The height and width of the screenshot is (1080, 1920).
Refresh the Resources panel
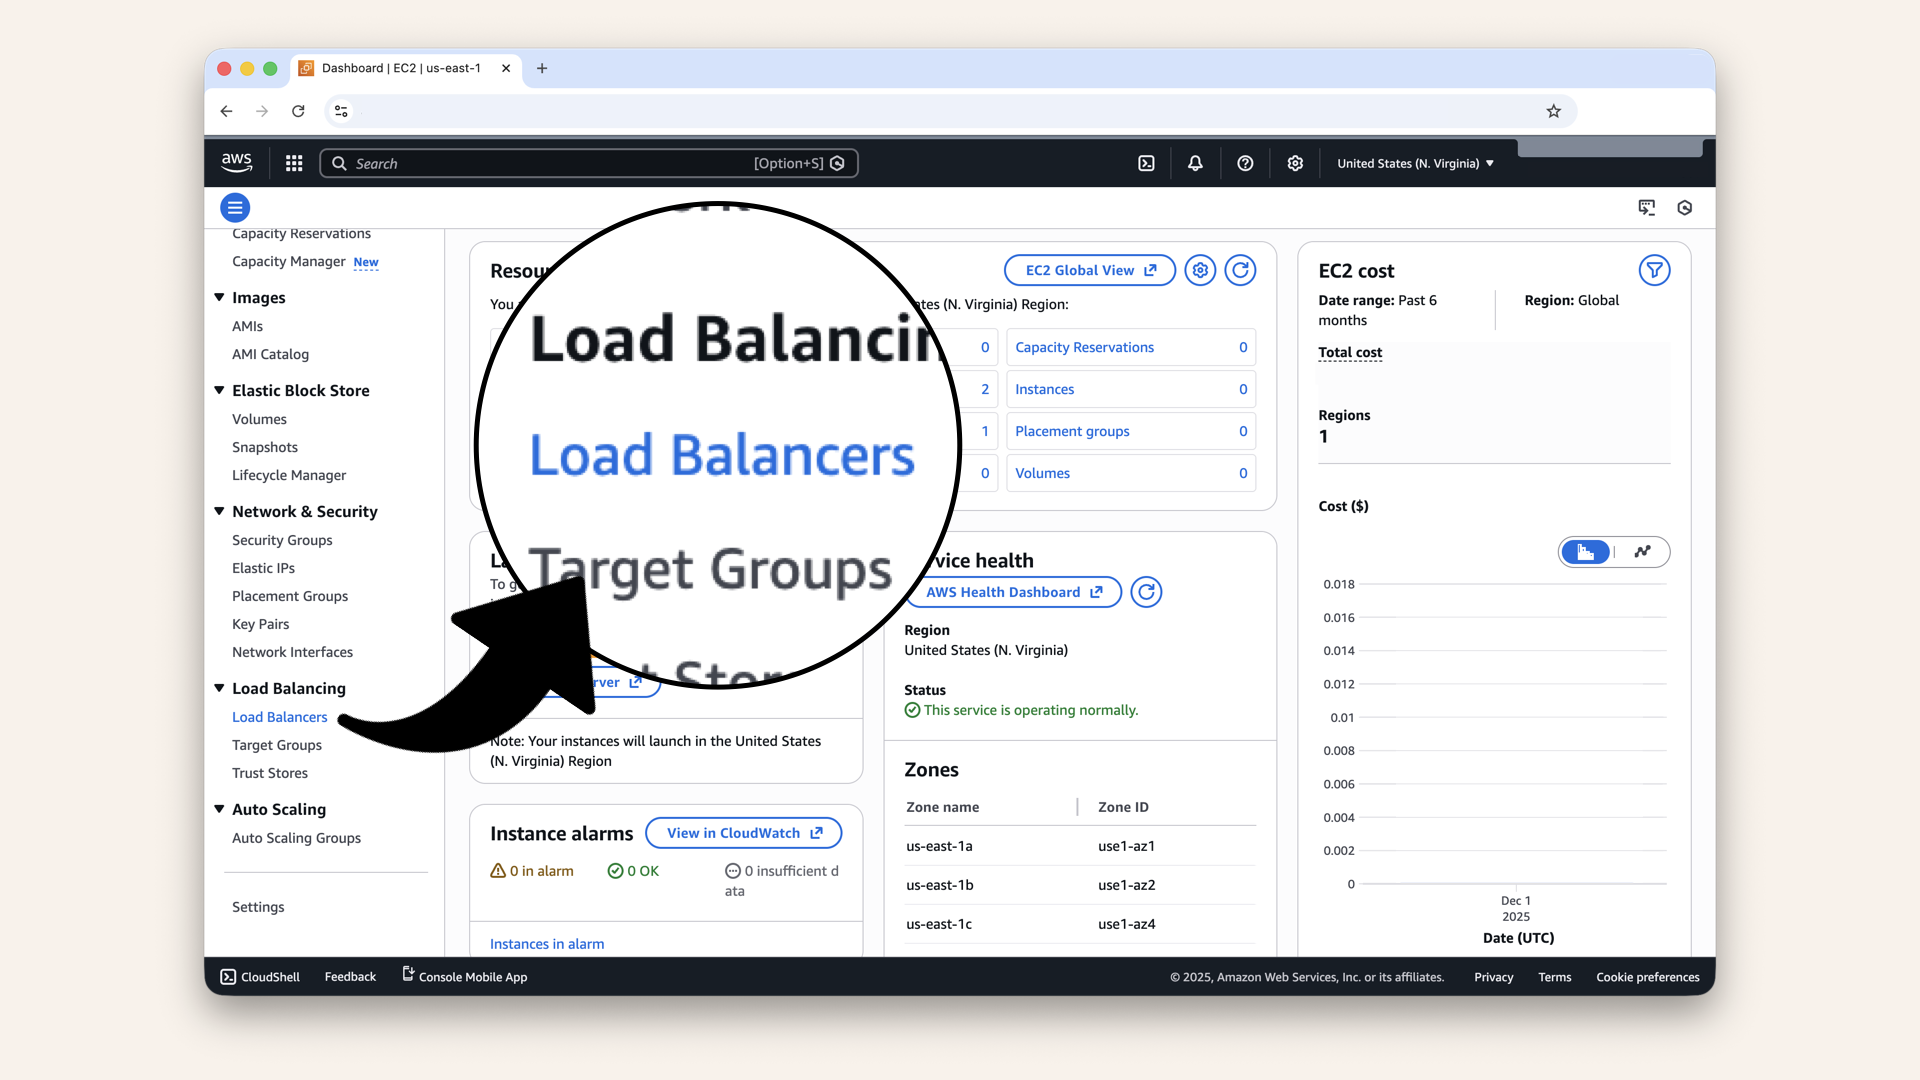point(1240,270)
